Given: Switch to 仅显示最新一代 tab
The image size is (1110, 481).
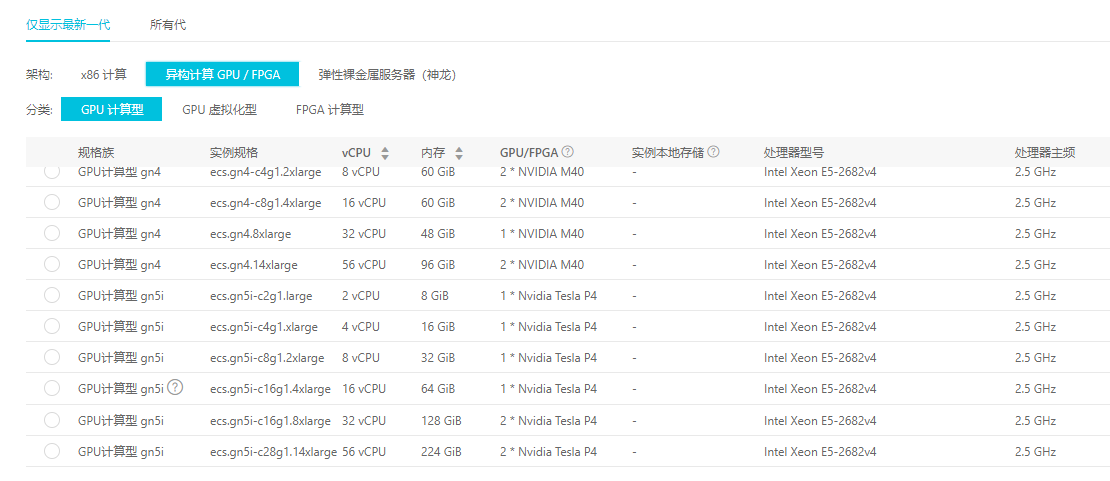Looking at the screenshot, I should (x=68, y=25).
